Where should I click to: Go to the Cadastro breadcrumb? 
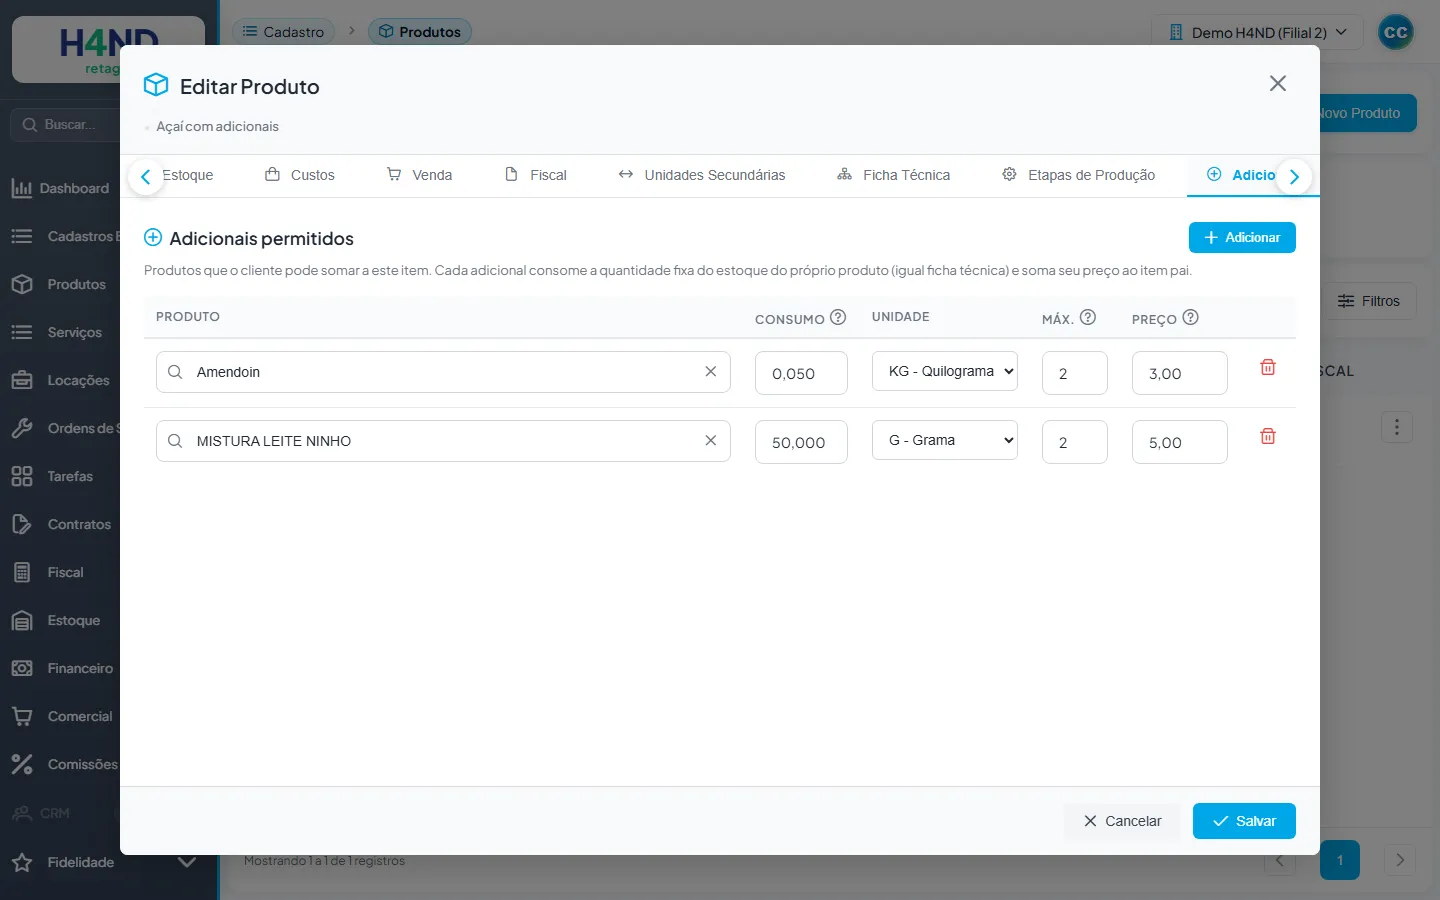pyautogui.click(x=284, y=32)
